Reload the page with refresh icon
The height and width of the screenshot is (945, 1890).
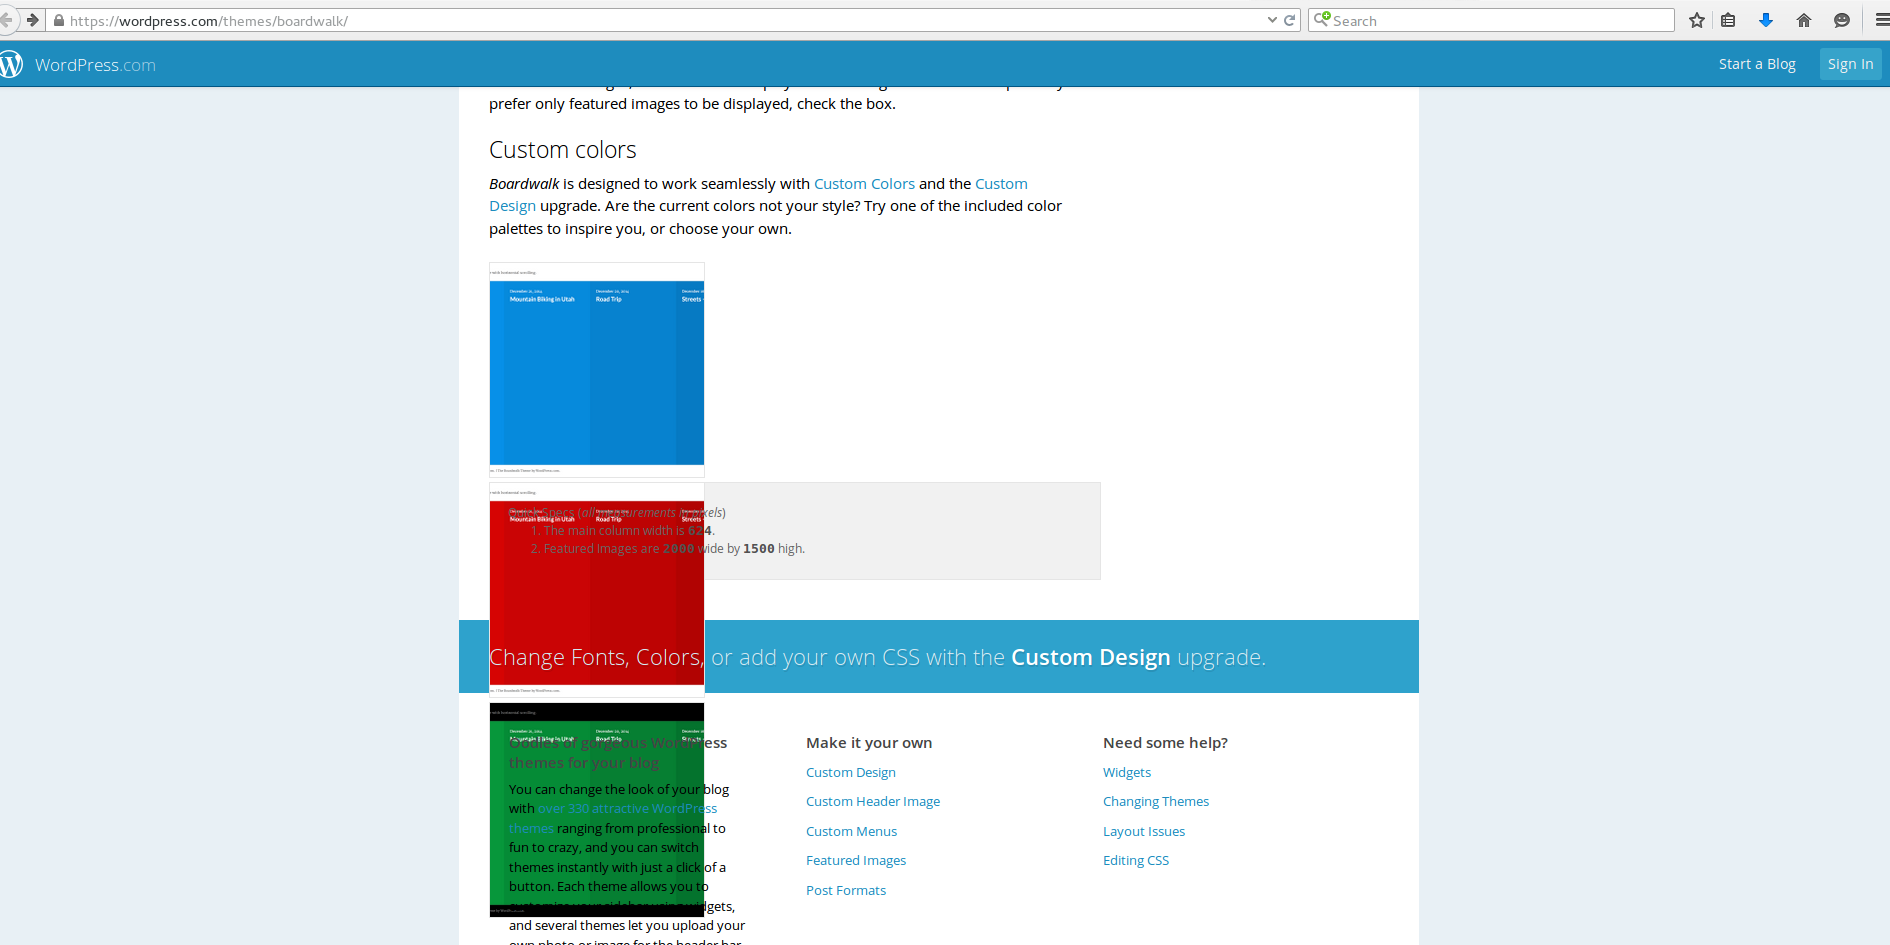coord(1290,20)
